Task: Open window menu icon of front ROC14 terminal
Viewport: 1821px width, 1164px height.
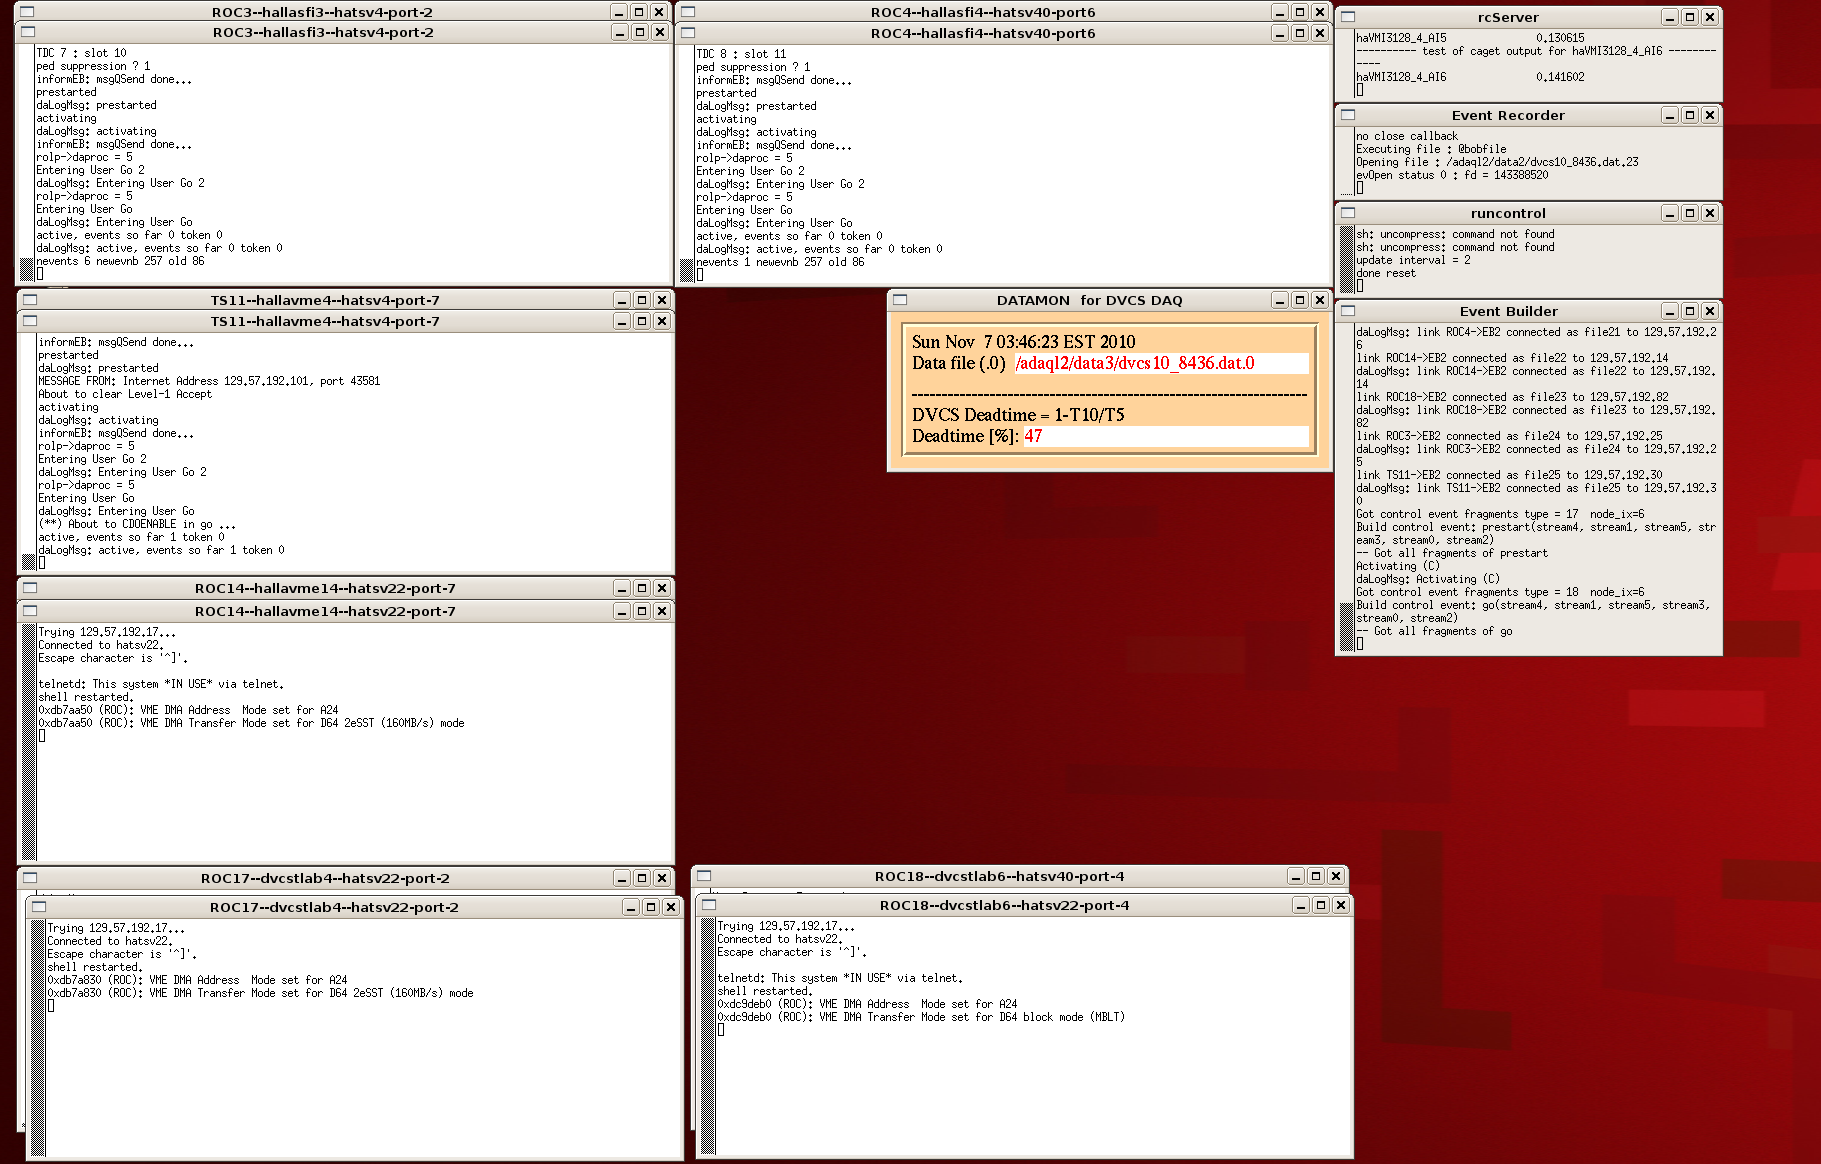Action: pos(30,611)
